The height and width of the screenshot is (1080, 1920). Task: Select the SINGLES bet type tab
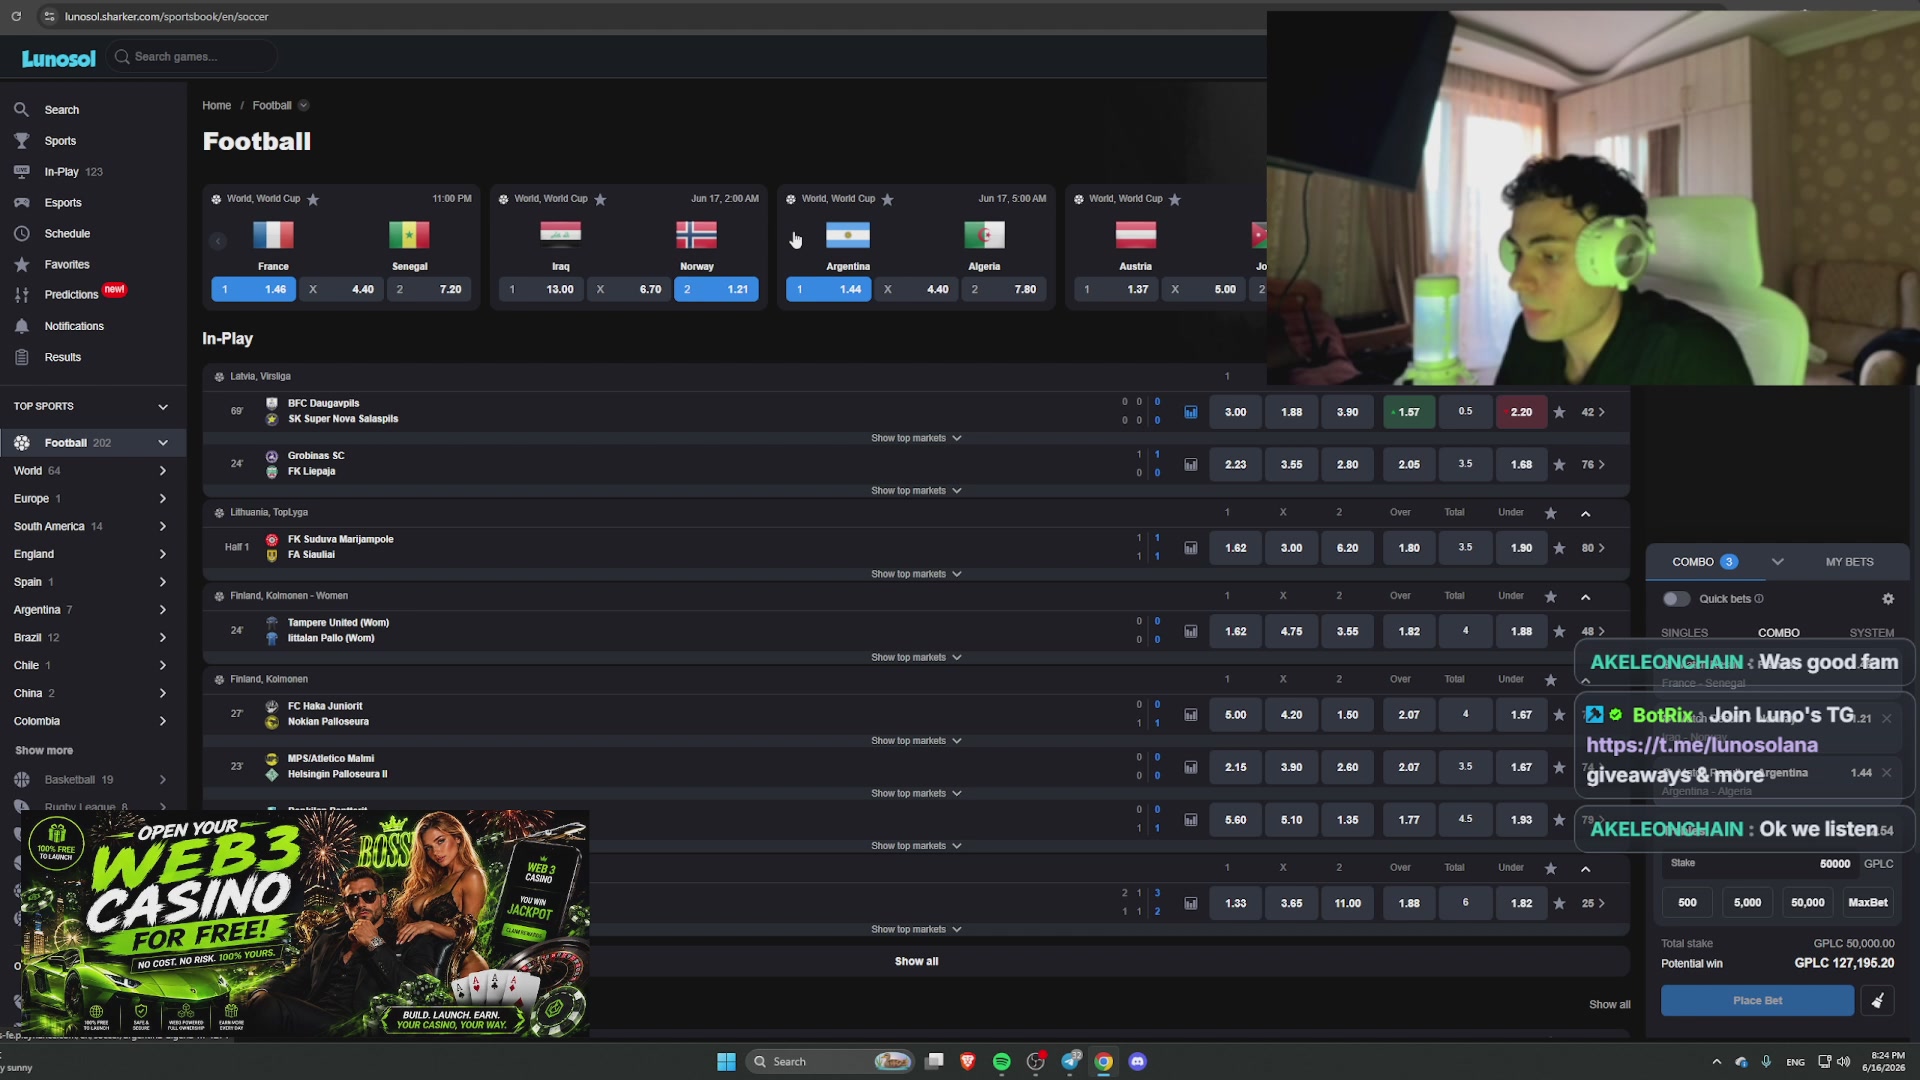(1684, 633)
